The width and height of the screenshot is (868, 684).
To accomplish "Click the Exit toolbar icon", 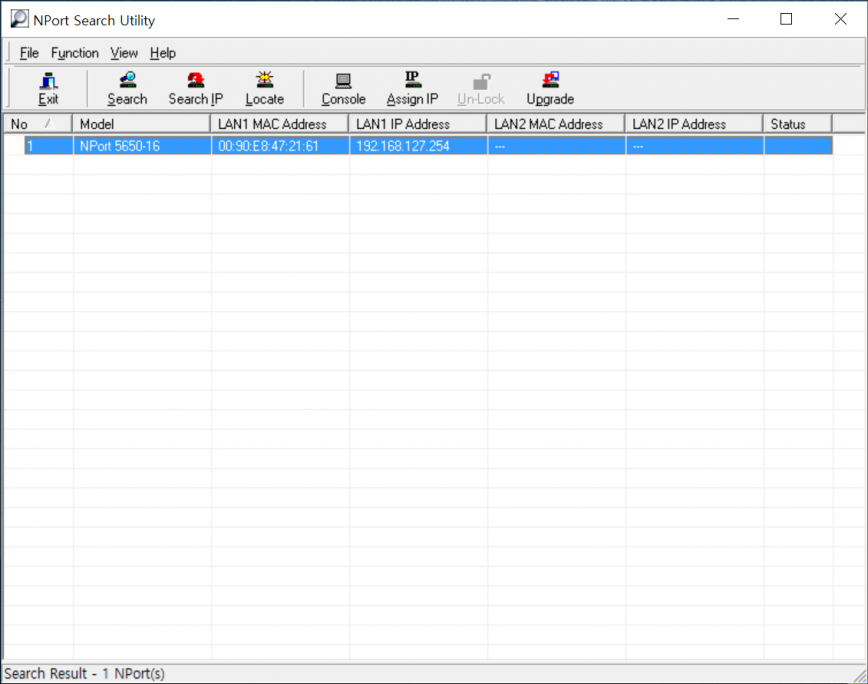I will pos(48,89).
